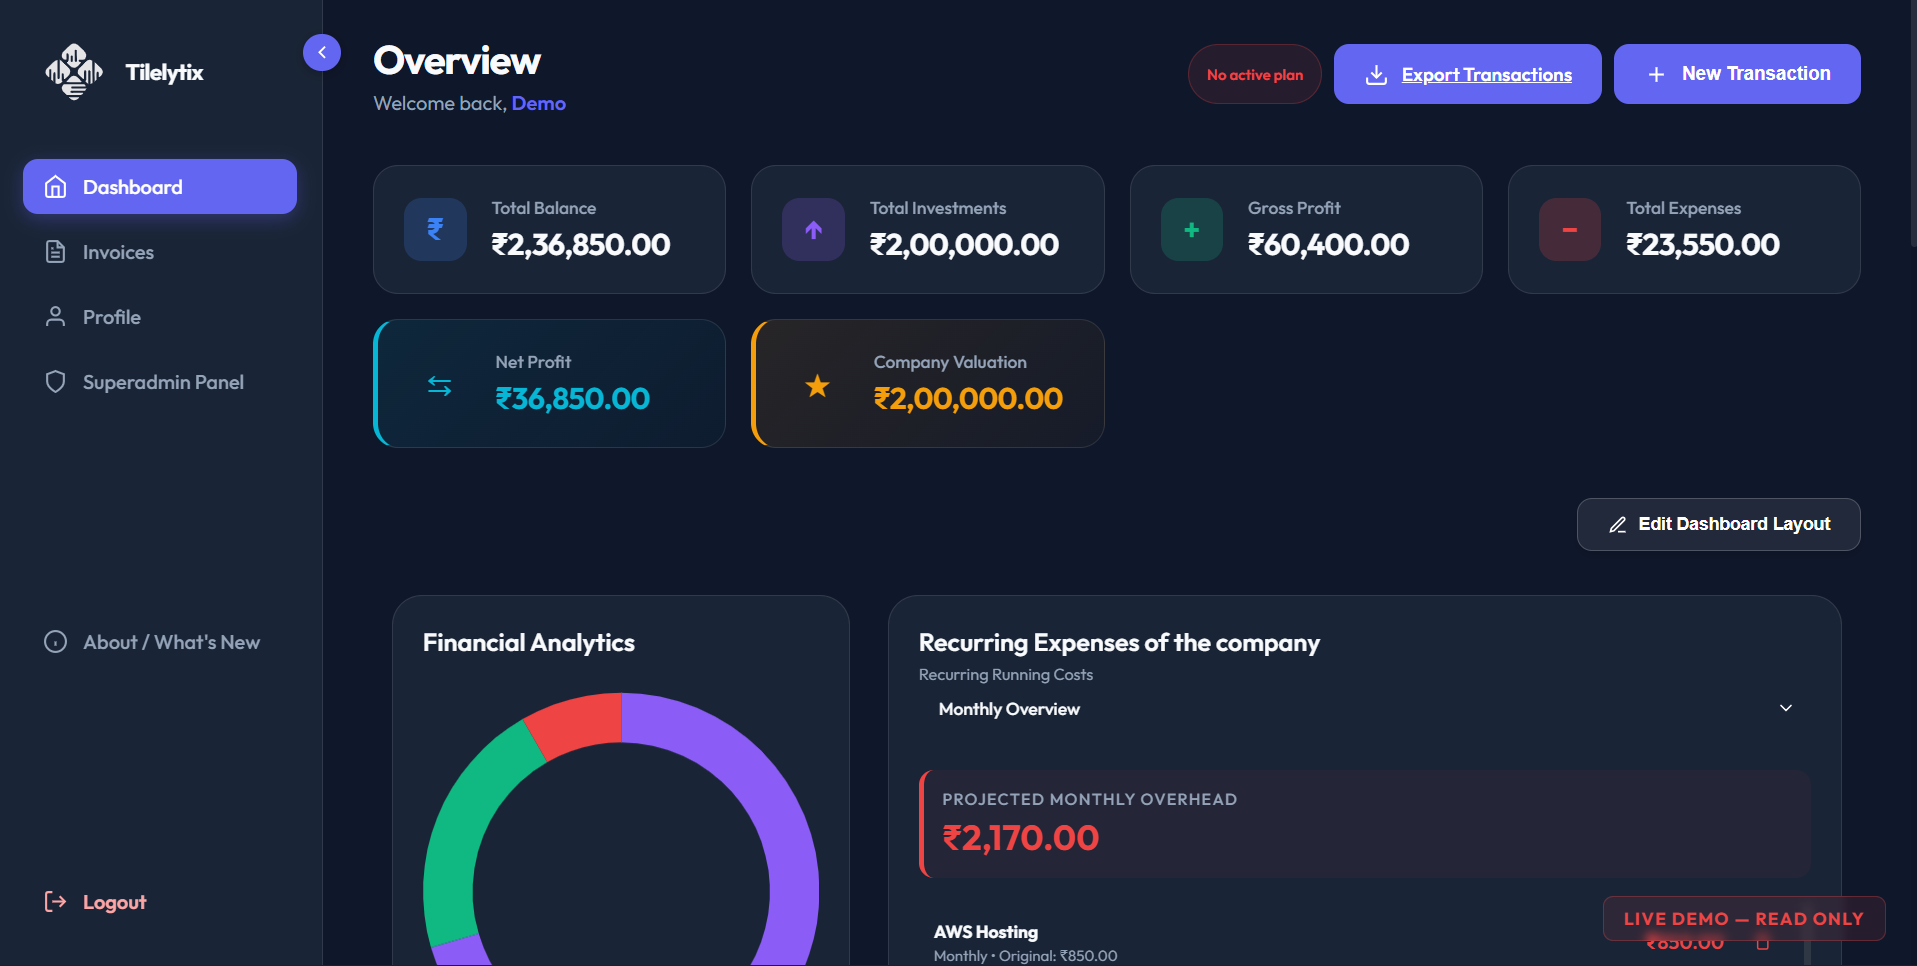Click the star icon on Company Valuation

pyautogui.click(x=818, y=385)
